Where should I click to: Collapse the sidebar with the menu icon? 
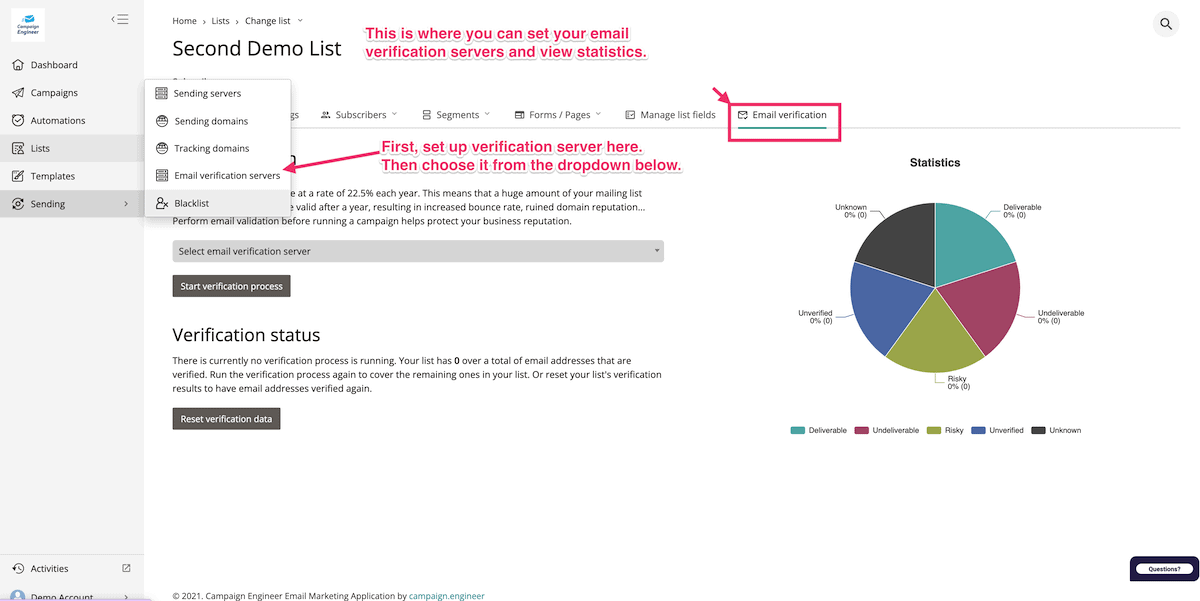pyautogui.click(x=120, y=19)
